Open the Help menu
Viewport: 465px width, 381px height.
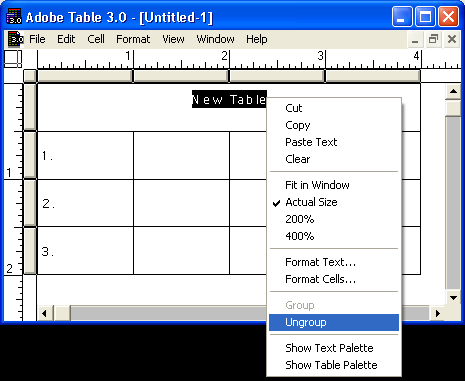tap(257, 39)
